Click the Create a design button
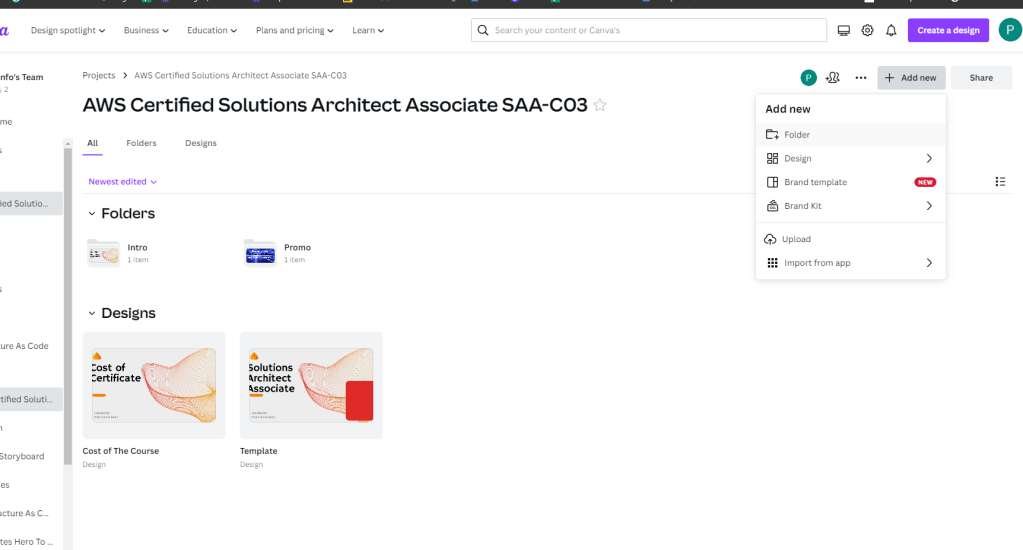The image size is (1023, 550). (948, 30)
